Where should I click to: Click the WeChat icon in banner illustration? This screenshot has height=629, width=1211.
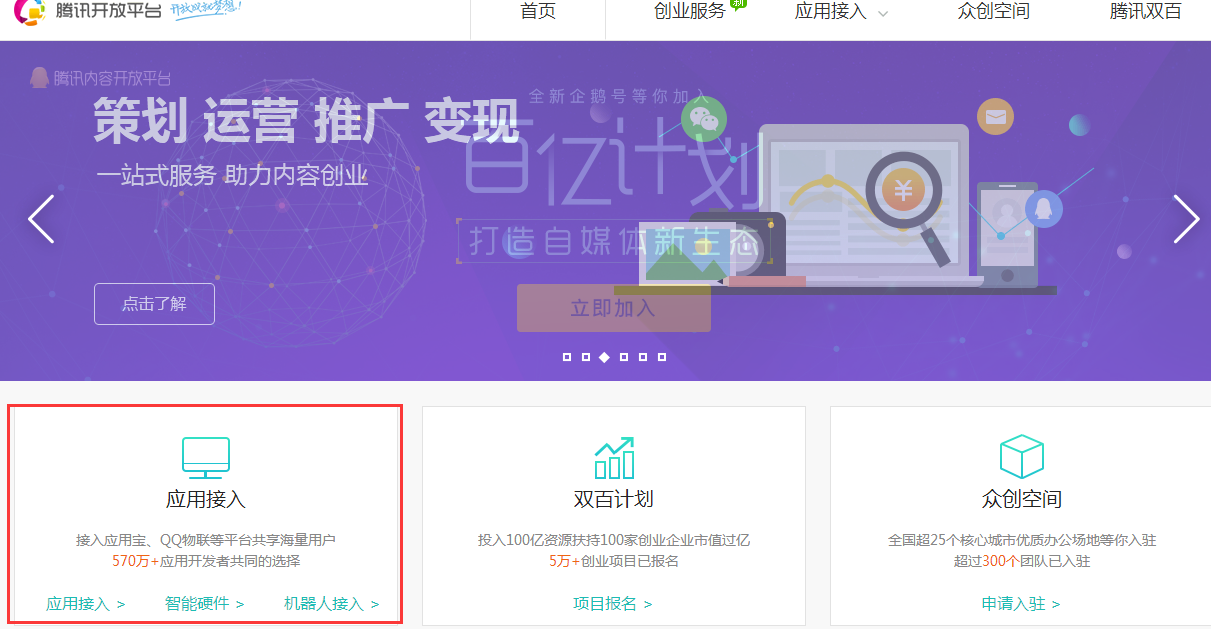tap(704, 119)
